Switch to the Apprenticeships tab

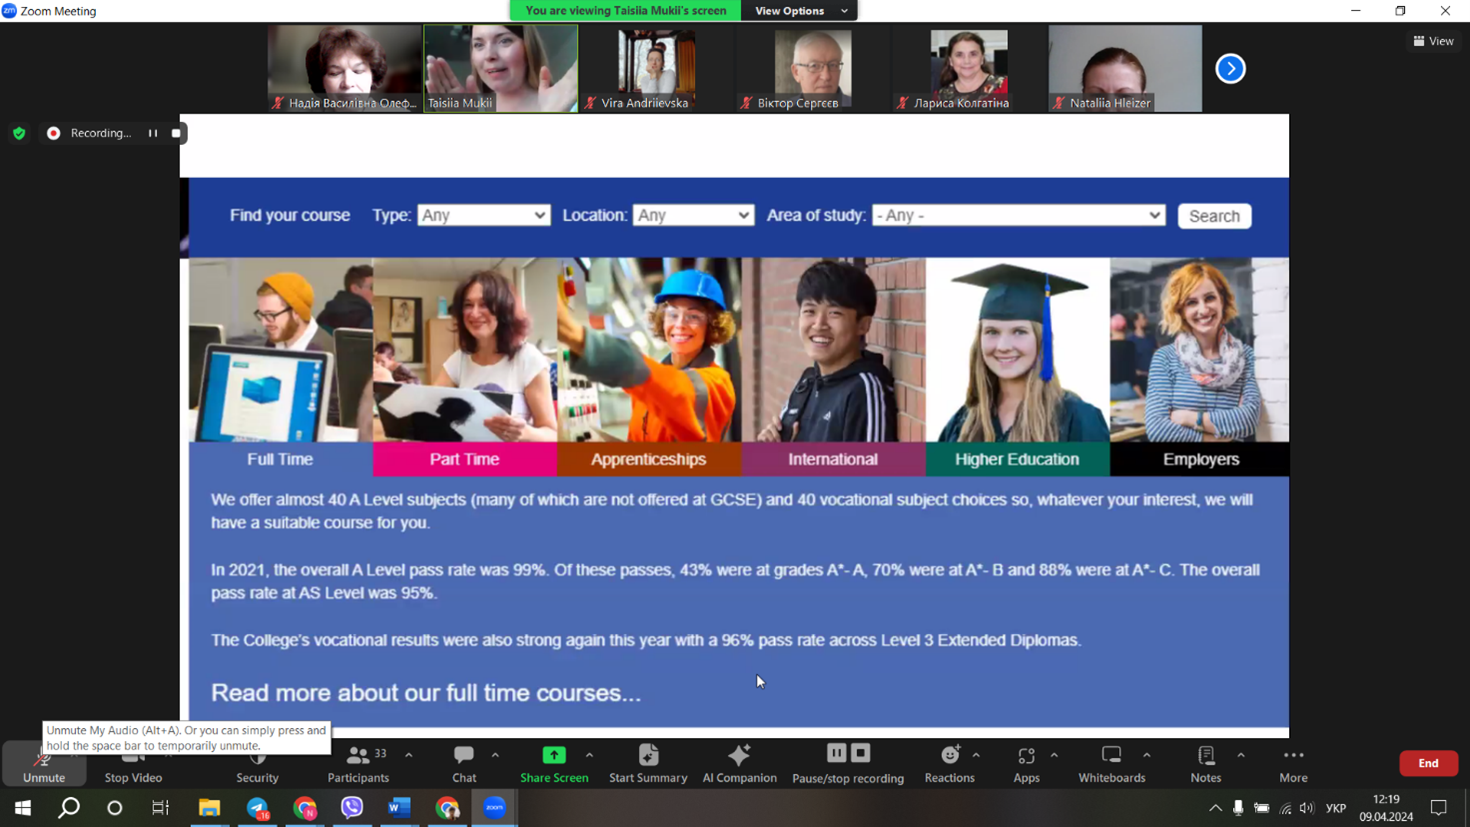click(649, 459)
